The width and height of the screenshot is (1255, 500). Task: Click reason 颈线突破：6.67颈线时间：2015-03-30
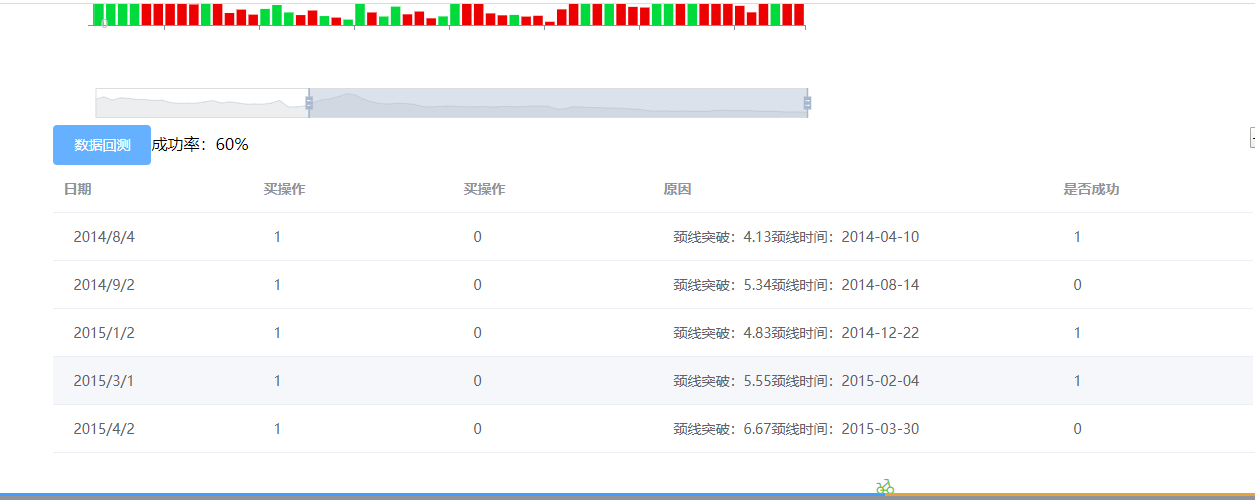796,429
